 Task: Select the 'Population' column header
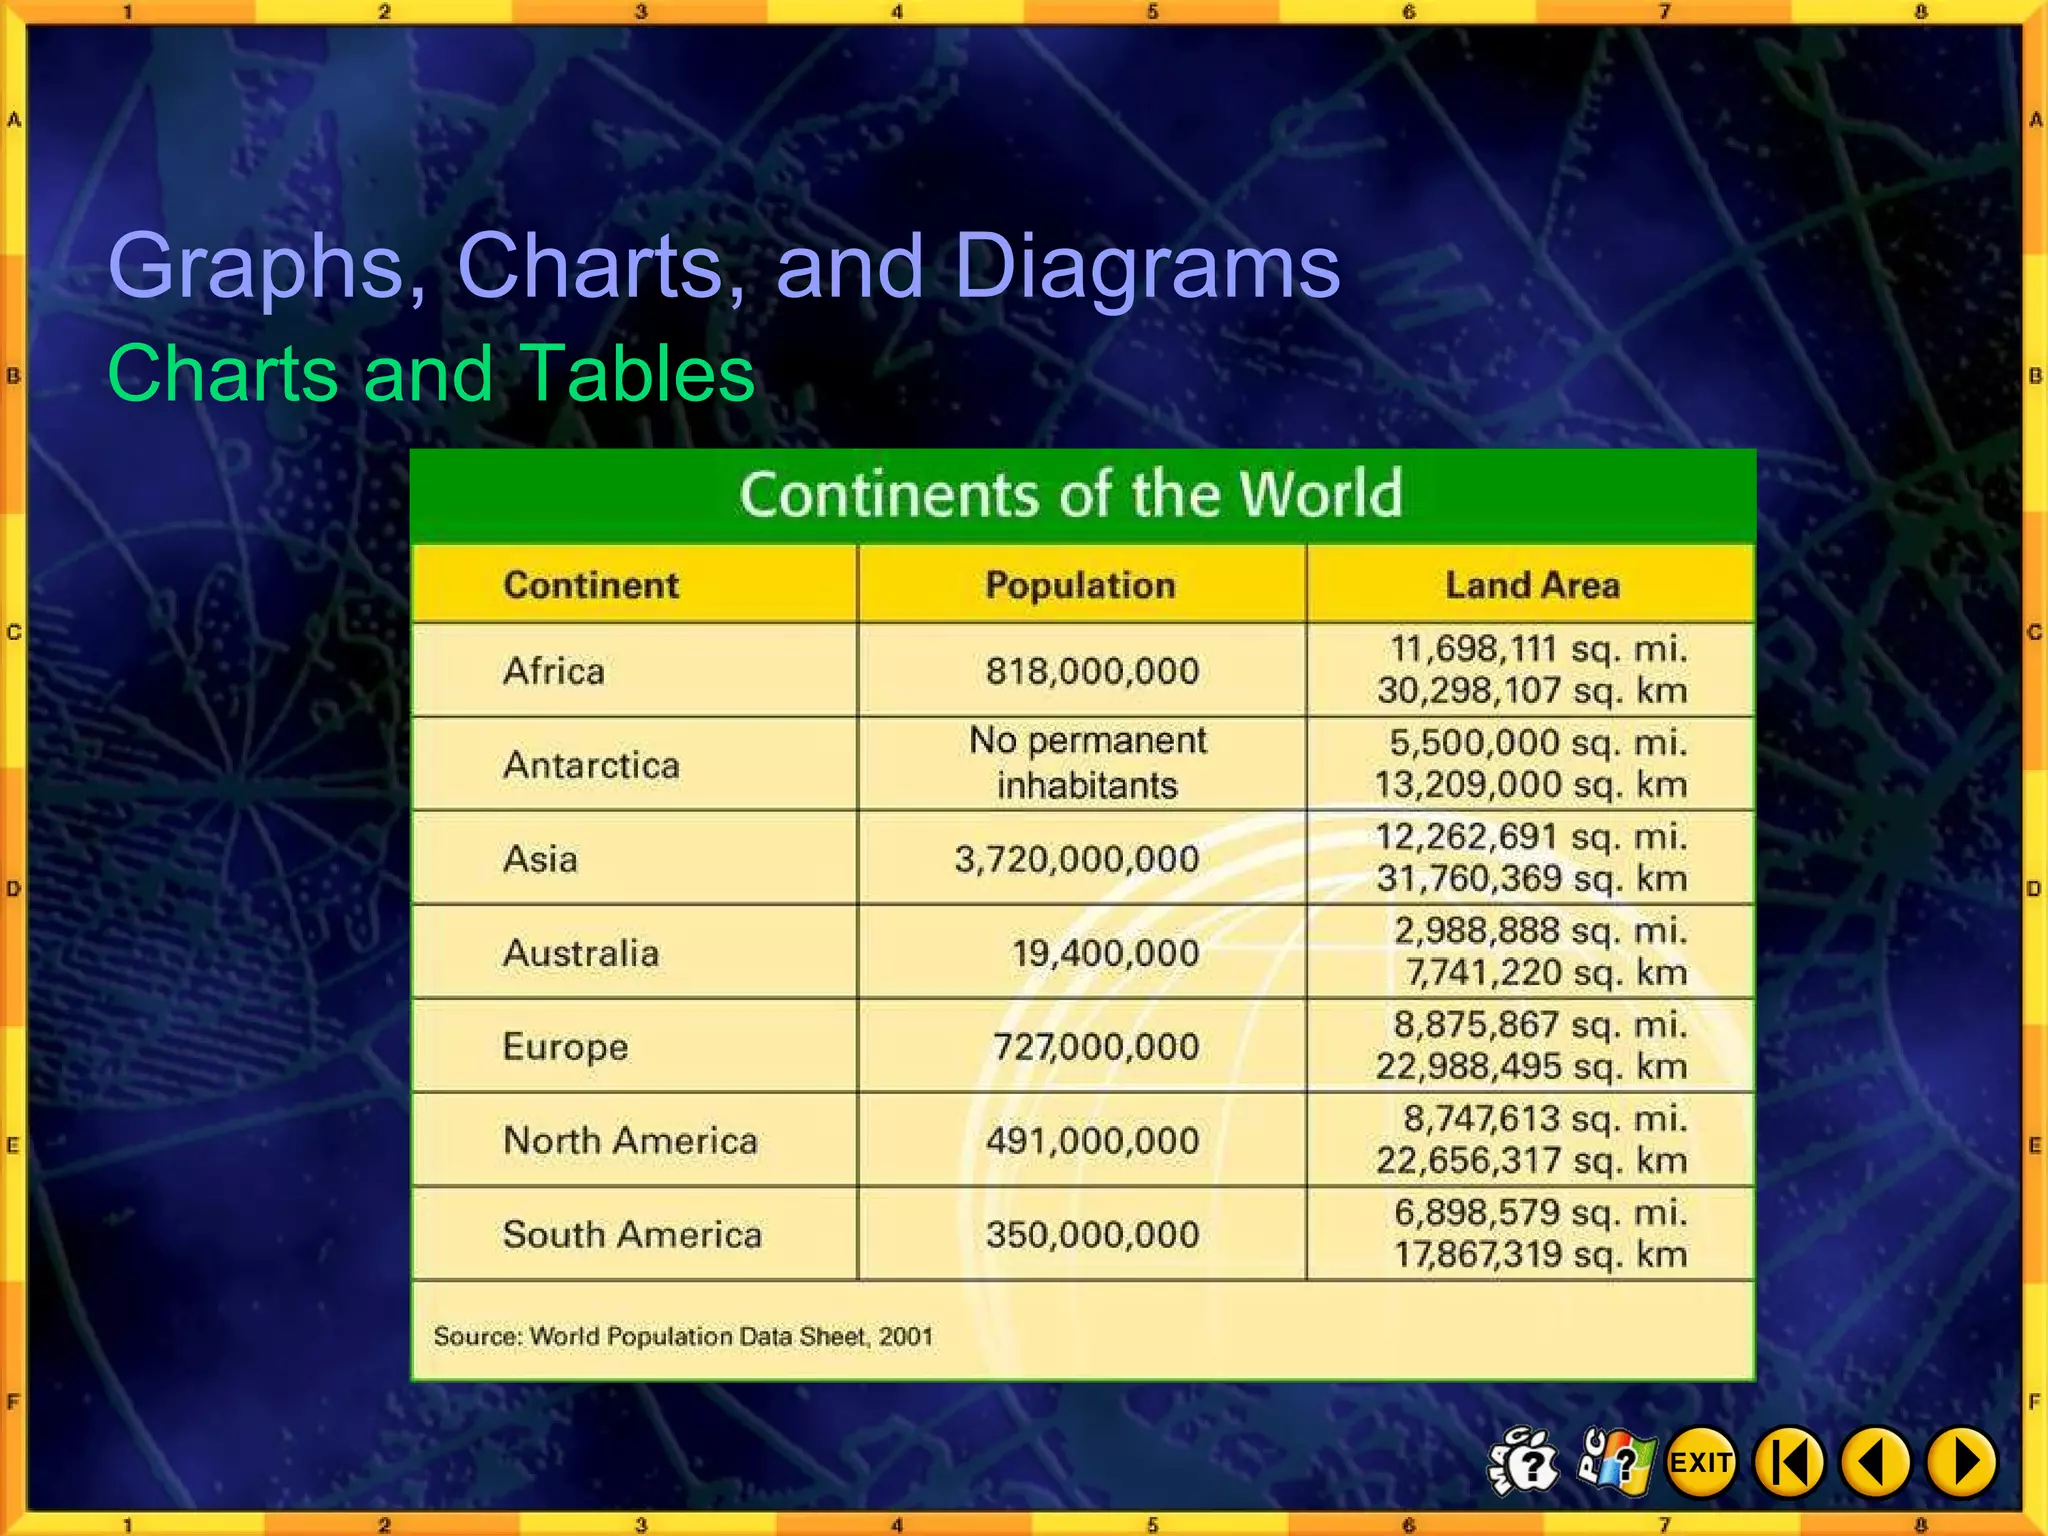[1080, 585]
